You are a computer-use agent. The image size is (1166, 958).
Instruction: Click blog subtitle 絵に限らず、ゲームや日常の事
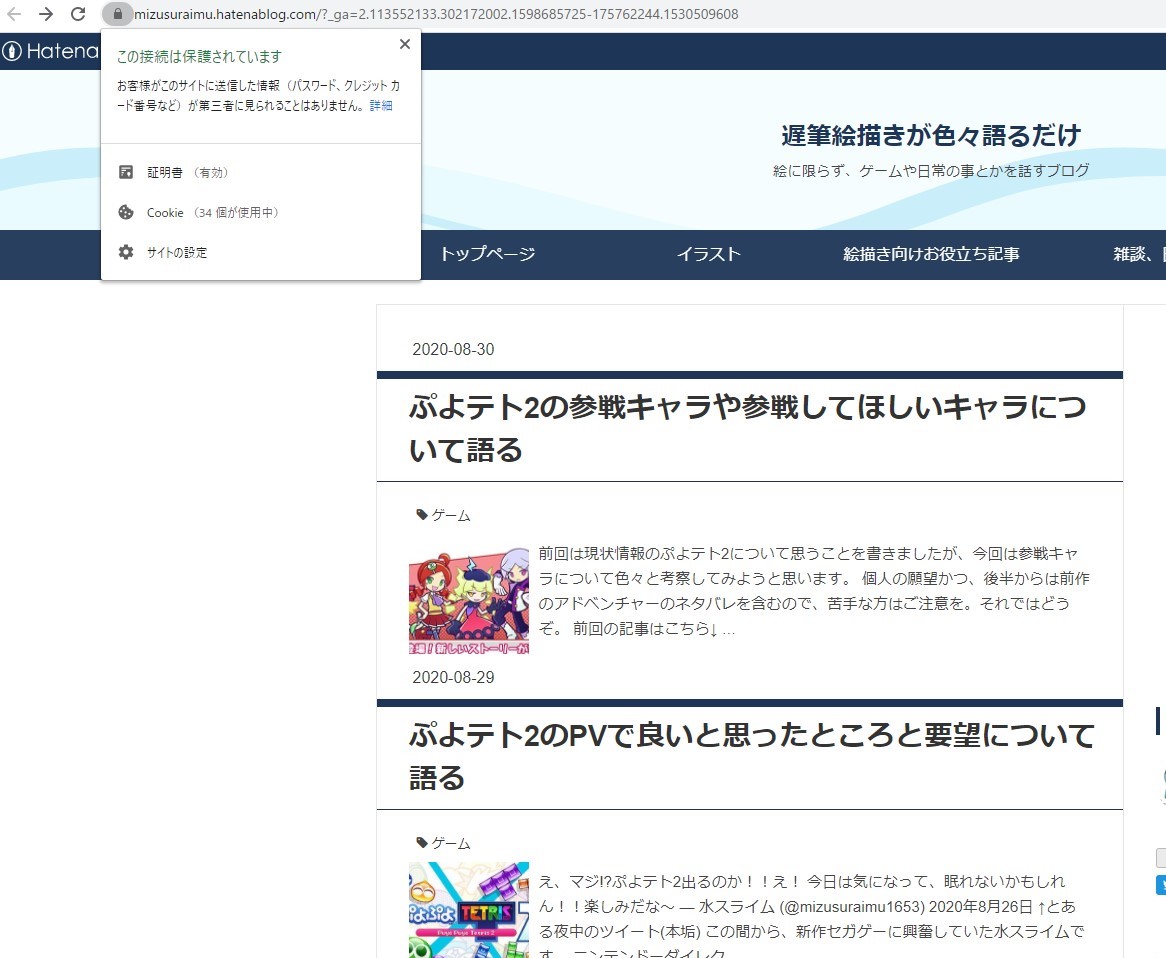[x=931, y=170]
